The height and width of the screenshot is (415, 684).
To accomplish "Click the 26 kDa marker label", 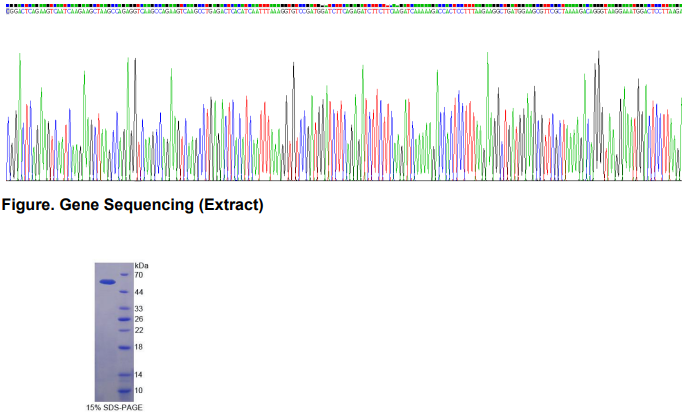I will pos(139,319).
